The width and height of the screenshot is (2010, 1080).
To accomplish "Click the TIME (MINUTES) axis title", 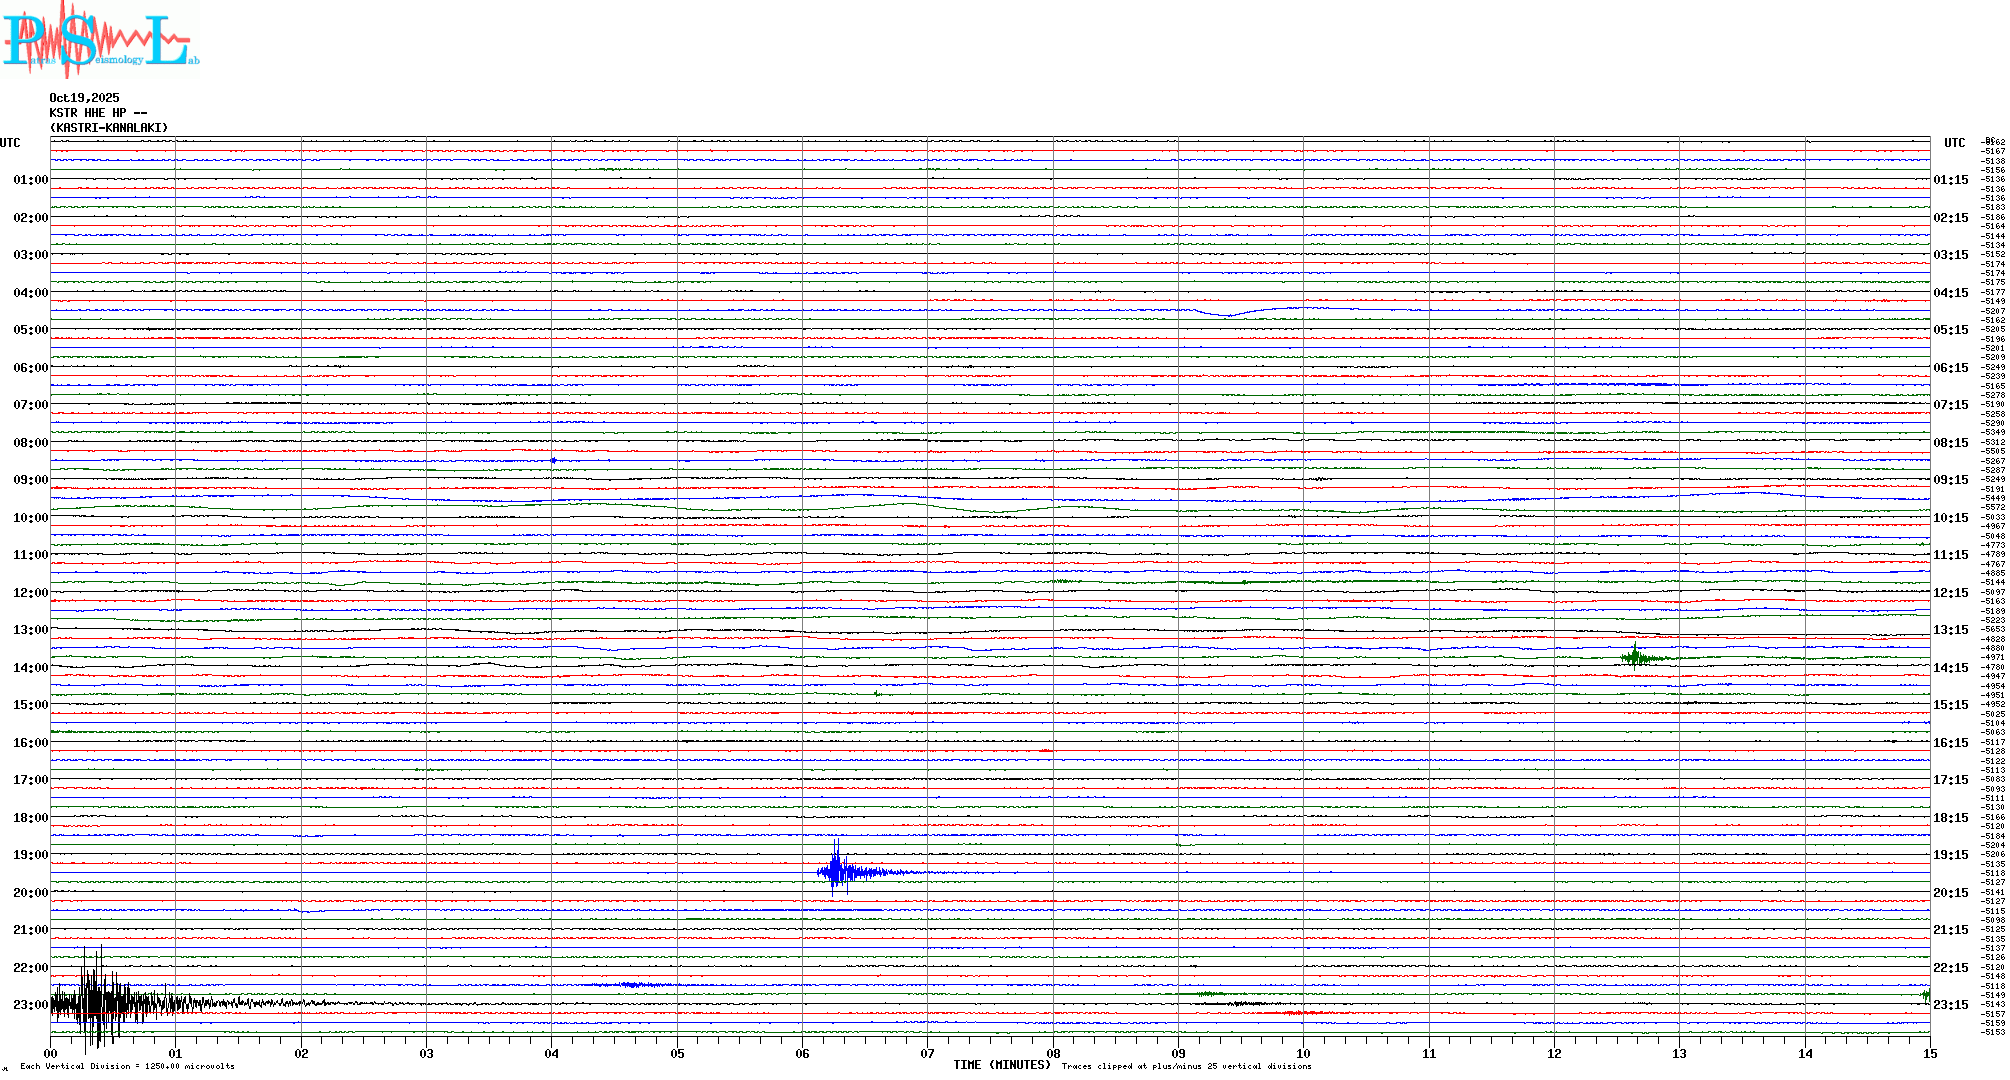I will [1001, 1065].
